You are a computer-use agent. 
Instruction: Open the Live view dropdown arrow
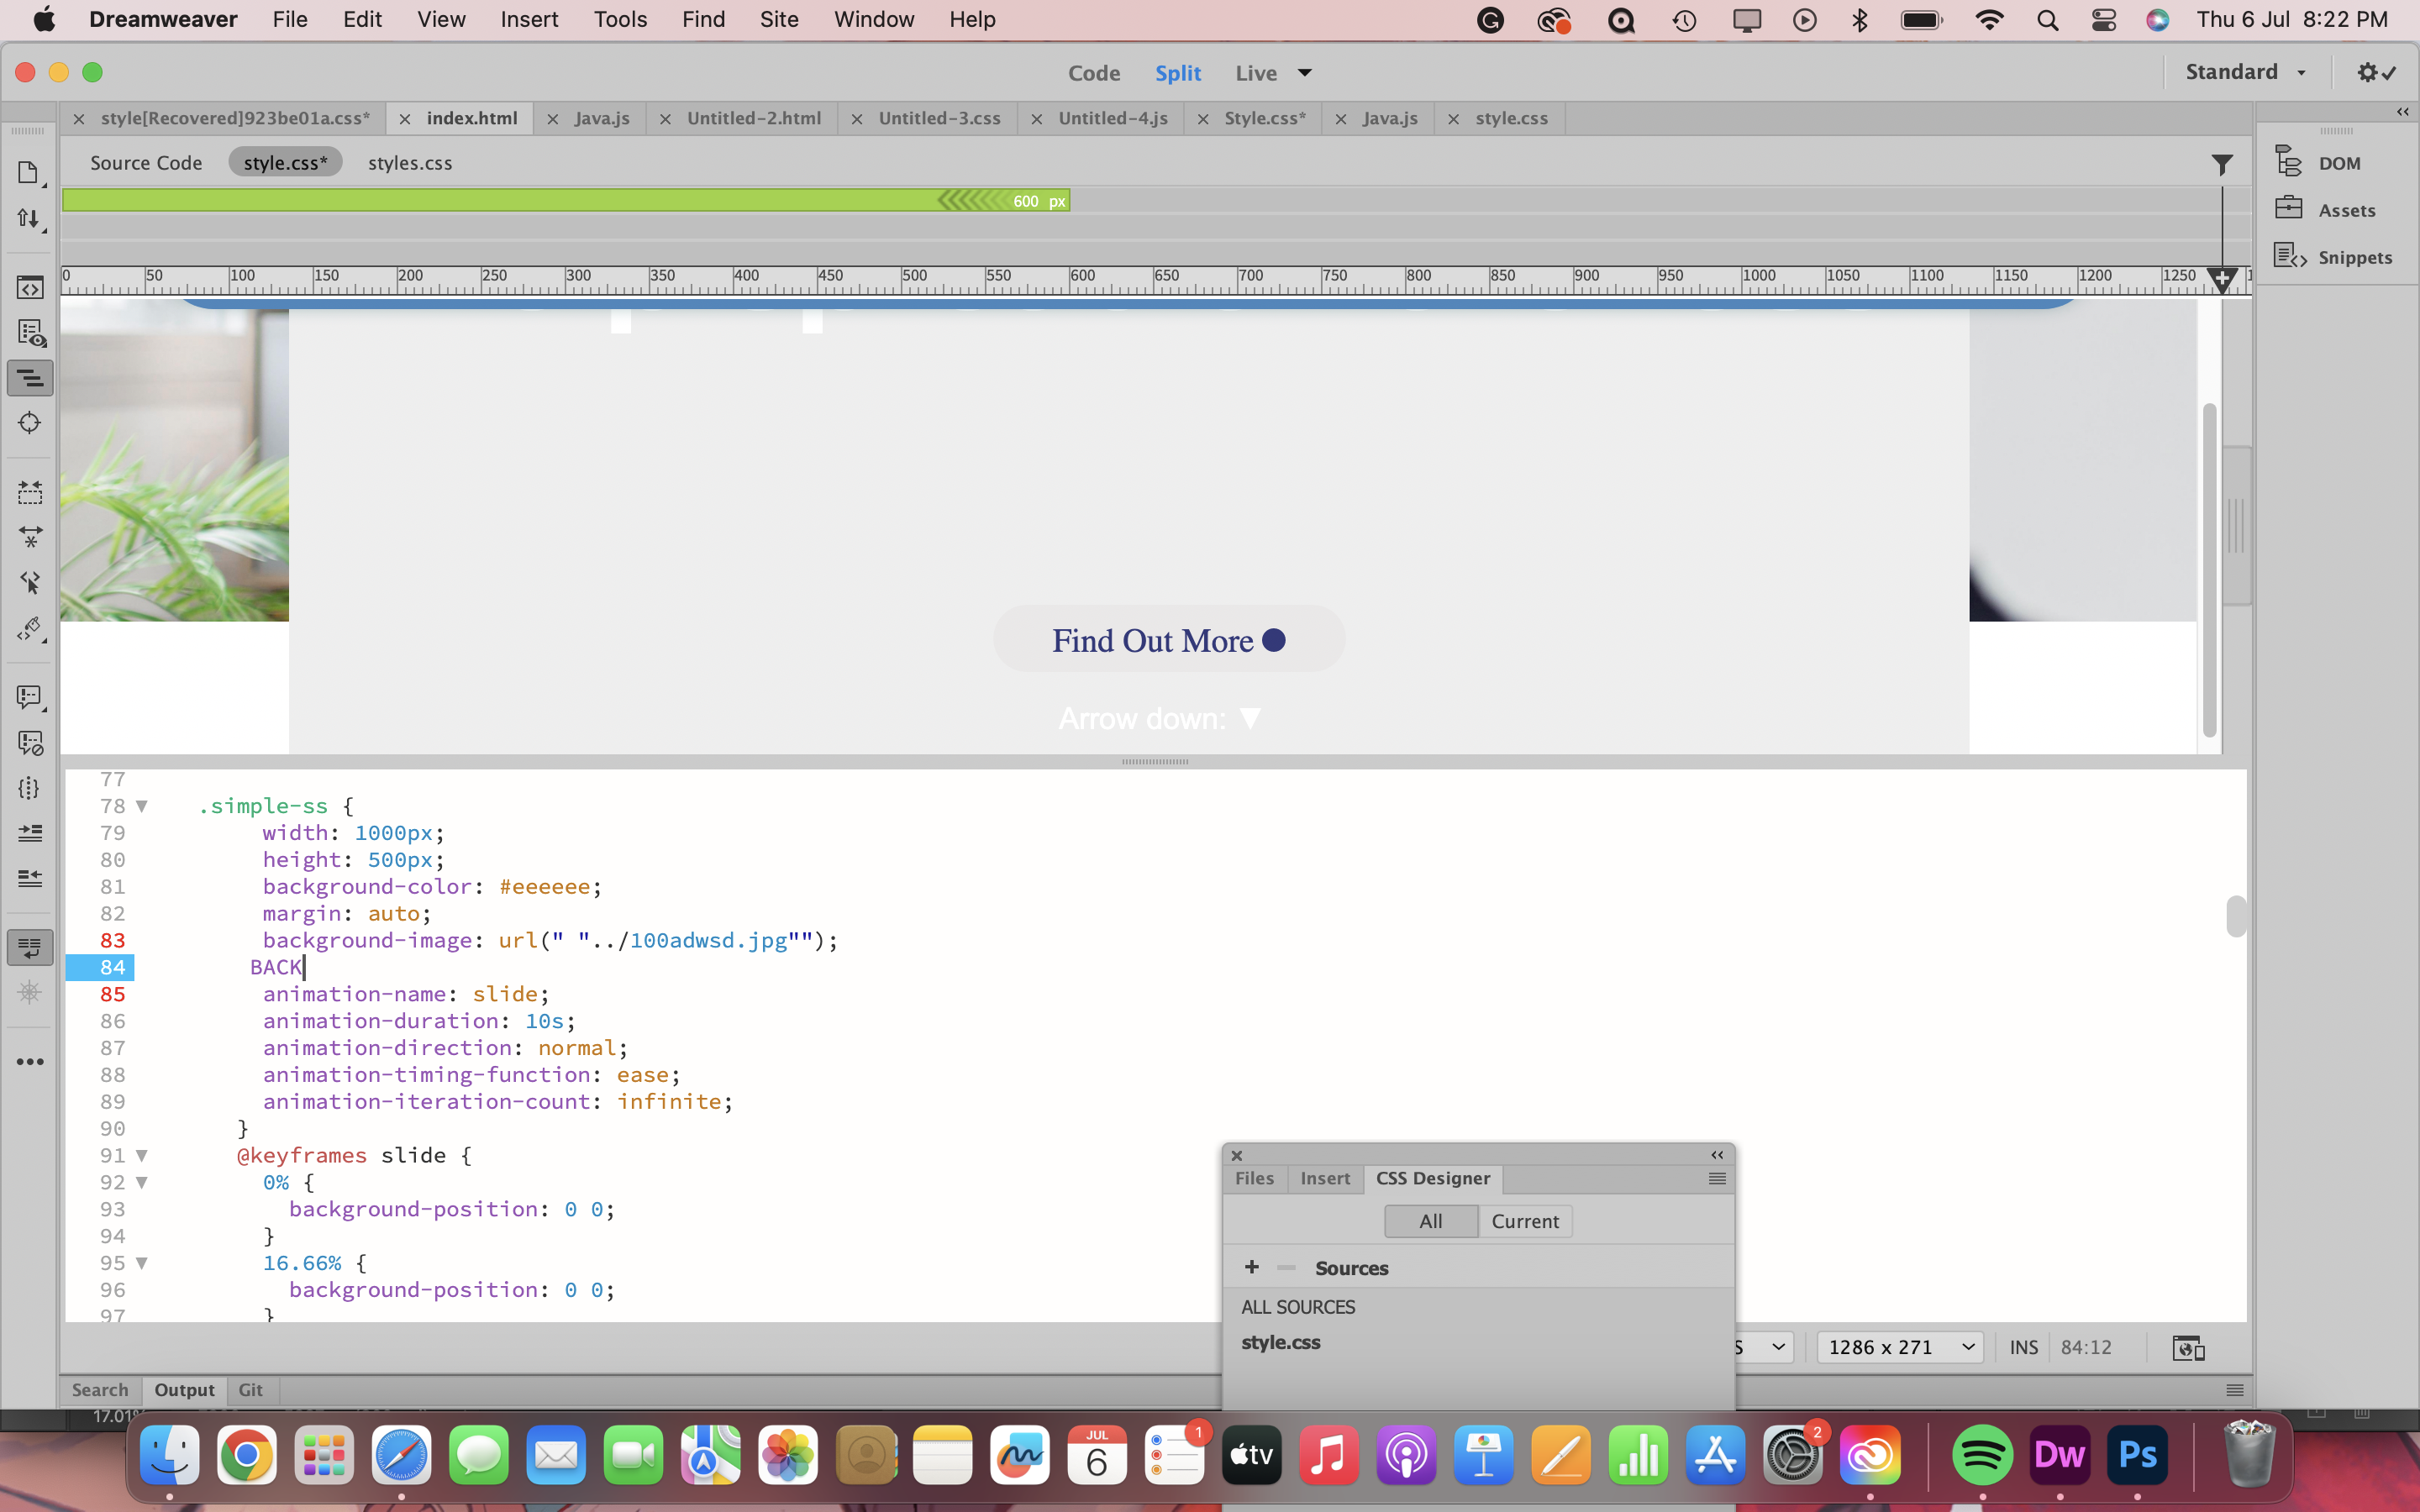click(x=1304, y=73)
